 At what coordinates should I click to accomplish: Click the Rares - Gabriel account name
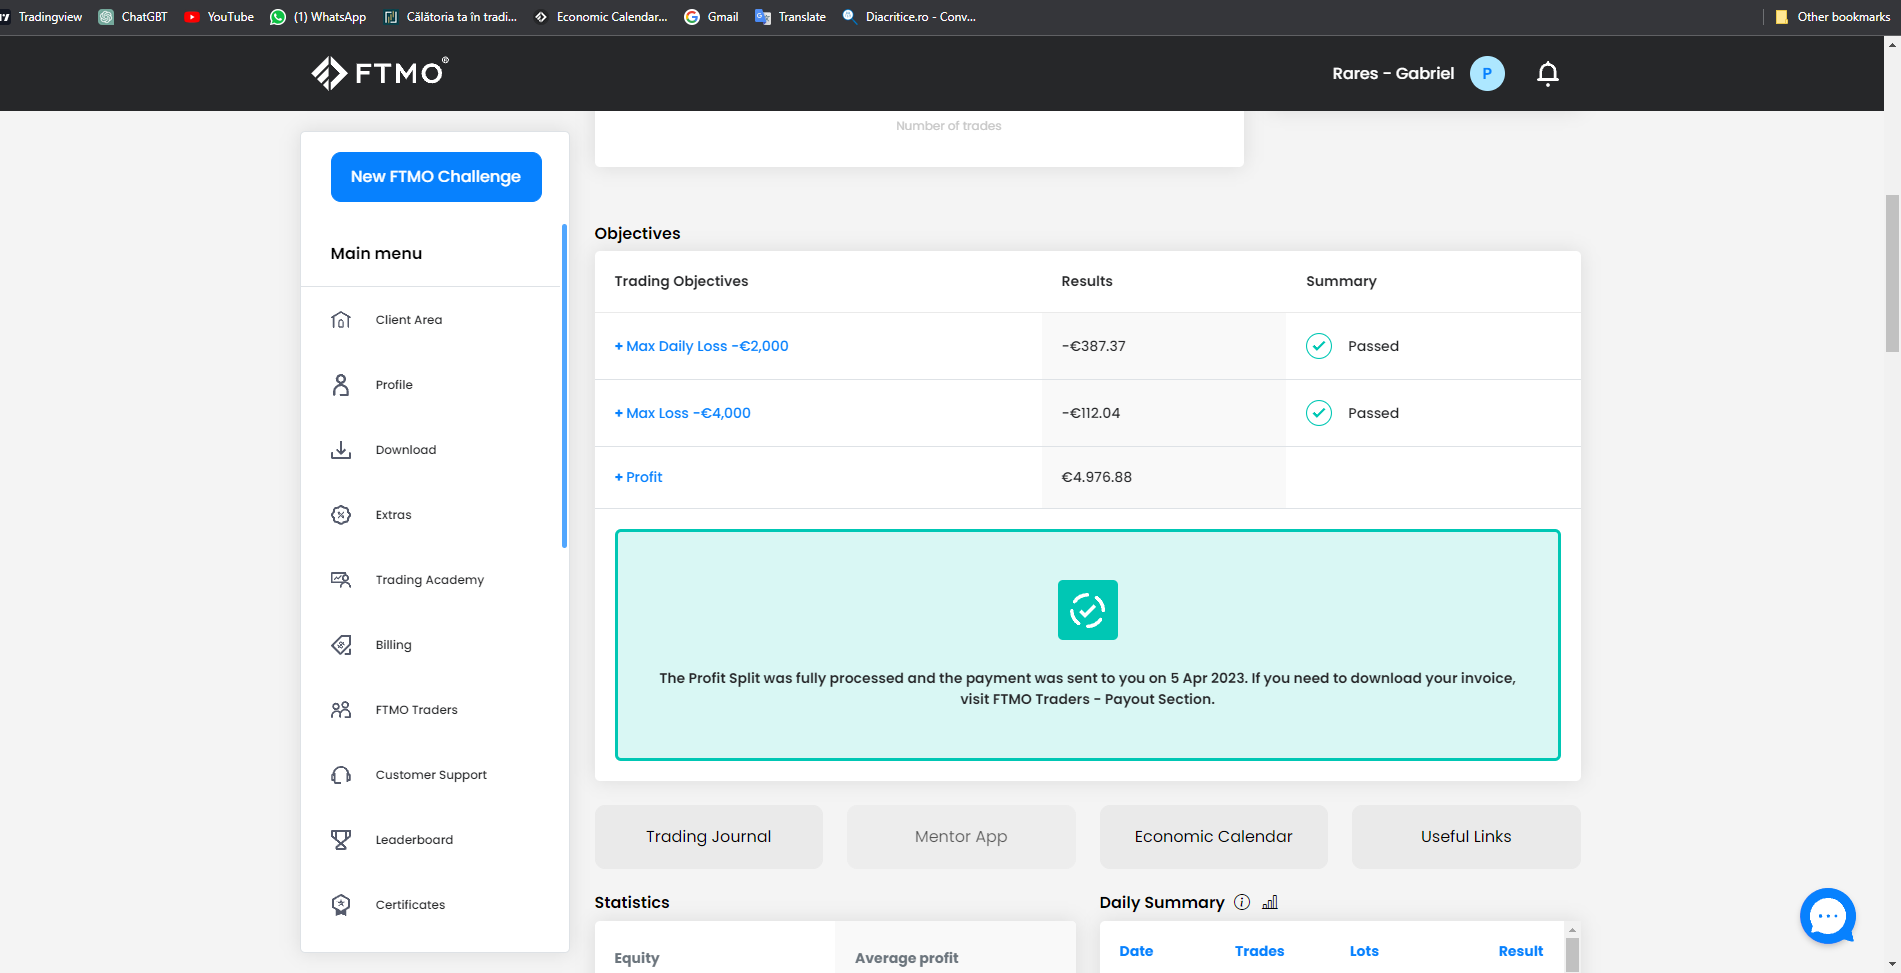pos(1393,74)
